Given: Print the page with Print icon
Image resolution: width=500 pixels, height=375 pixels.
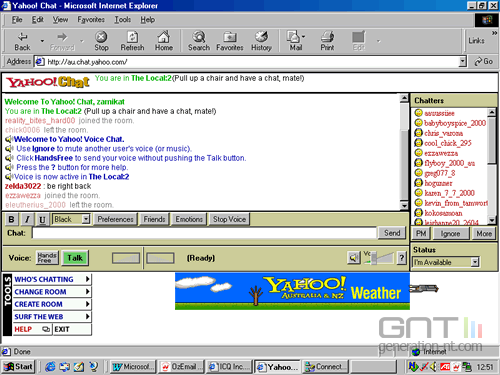Looking at the screenshot, I should tap(327, 41).
